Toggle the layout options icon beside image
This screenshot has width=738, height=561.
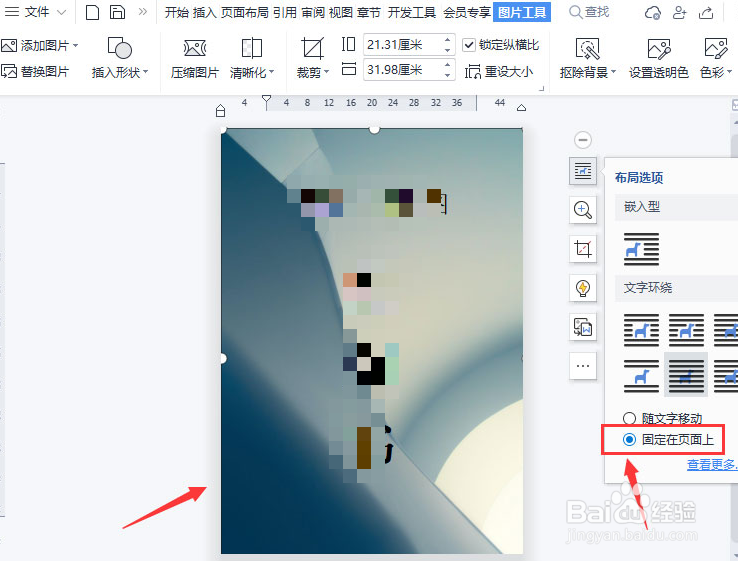pos(583,171)
